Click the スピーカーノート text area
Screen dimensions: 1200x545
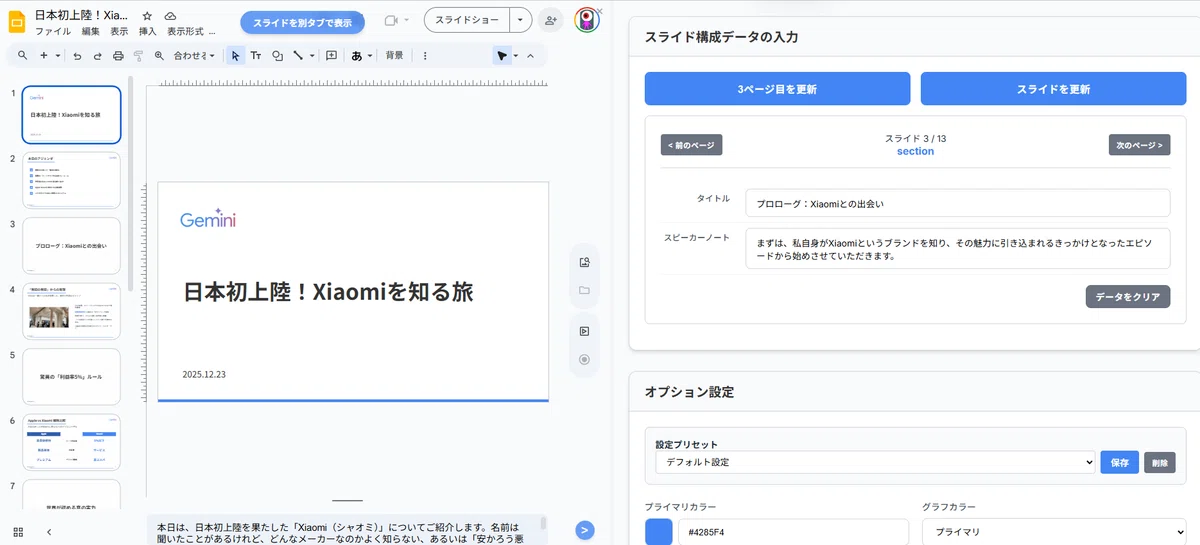click(x=957, y=248)
